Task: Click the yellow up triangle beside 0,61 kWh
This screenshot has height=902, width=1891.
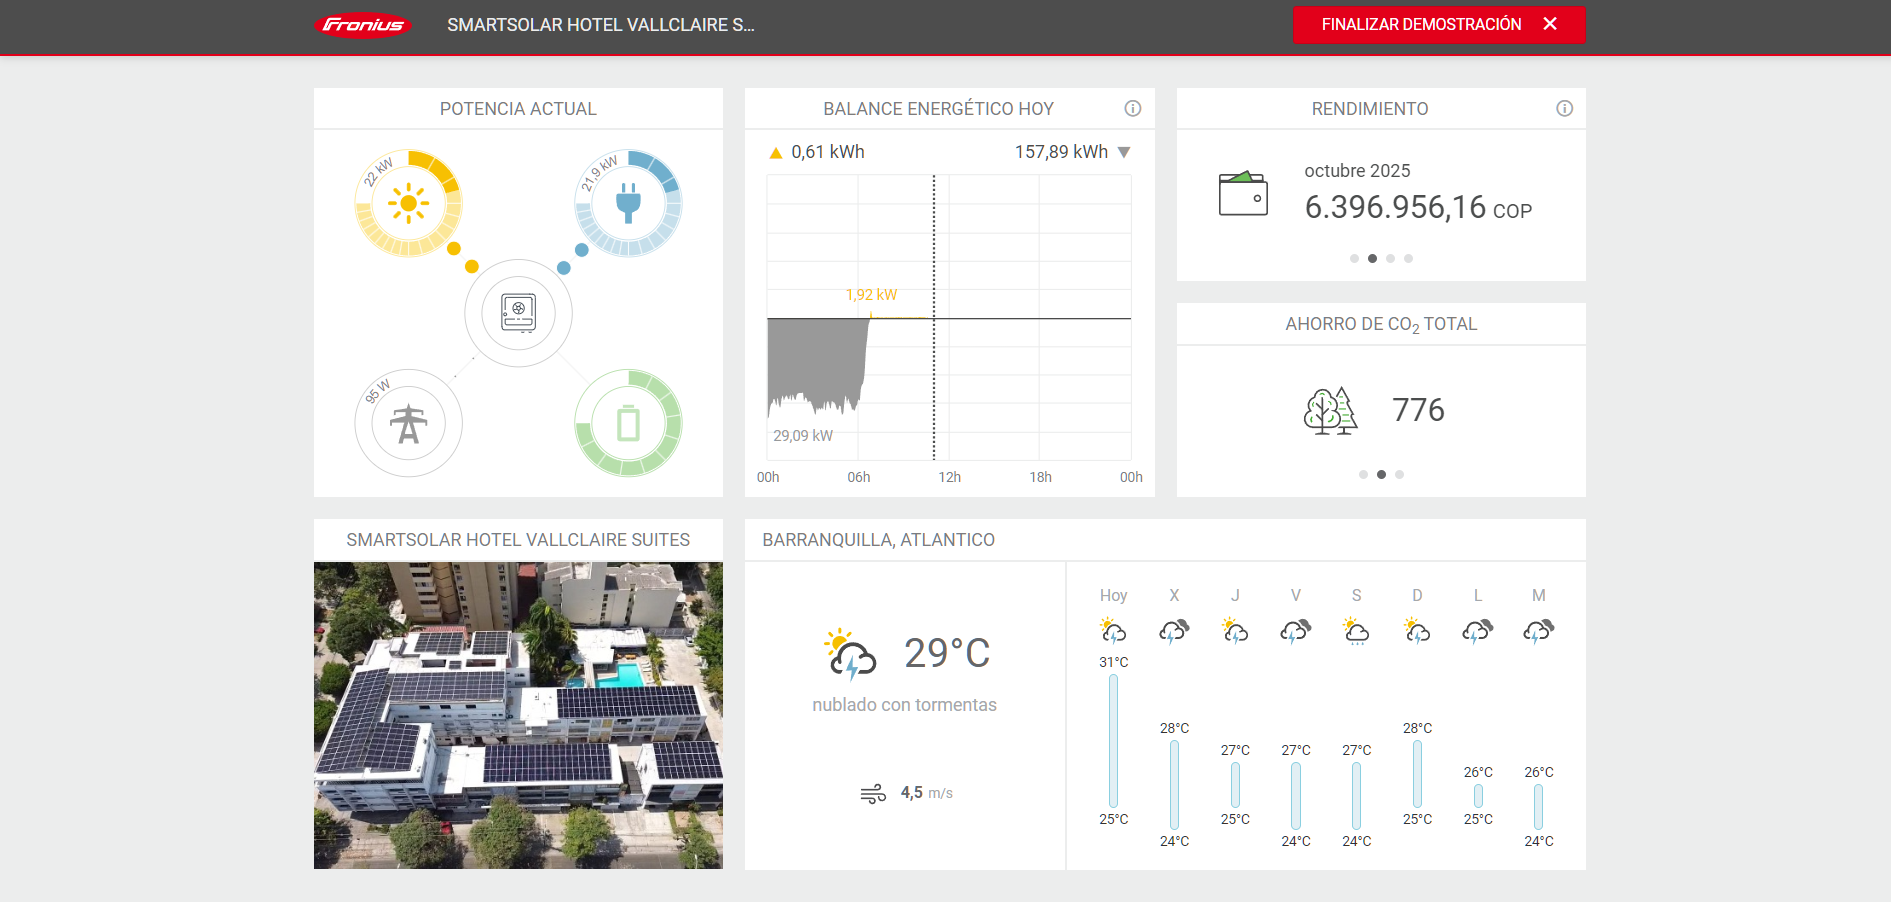Action: tap(775, 153)
